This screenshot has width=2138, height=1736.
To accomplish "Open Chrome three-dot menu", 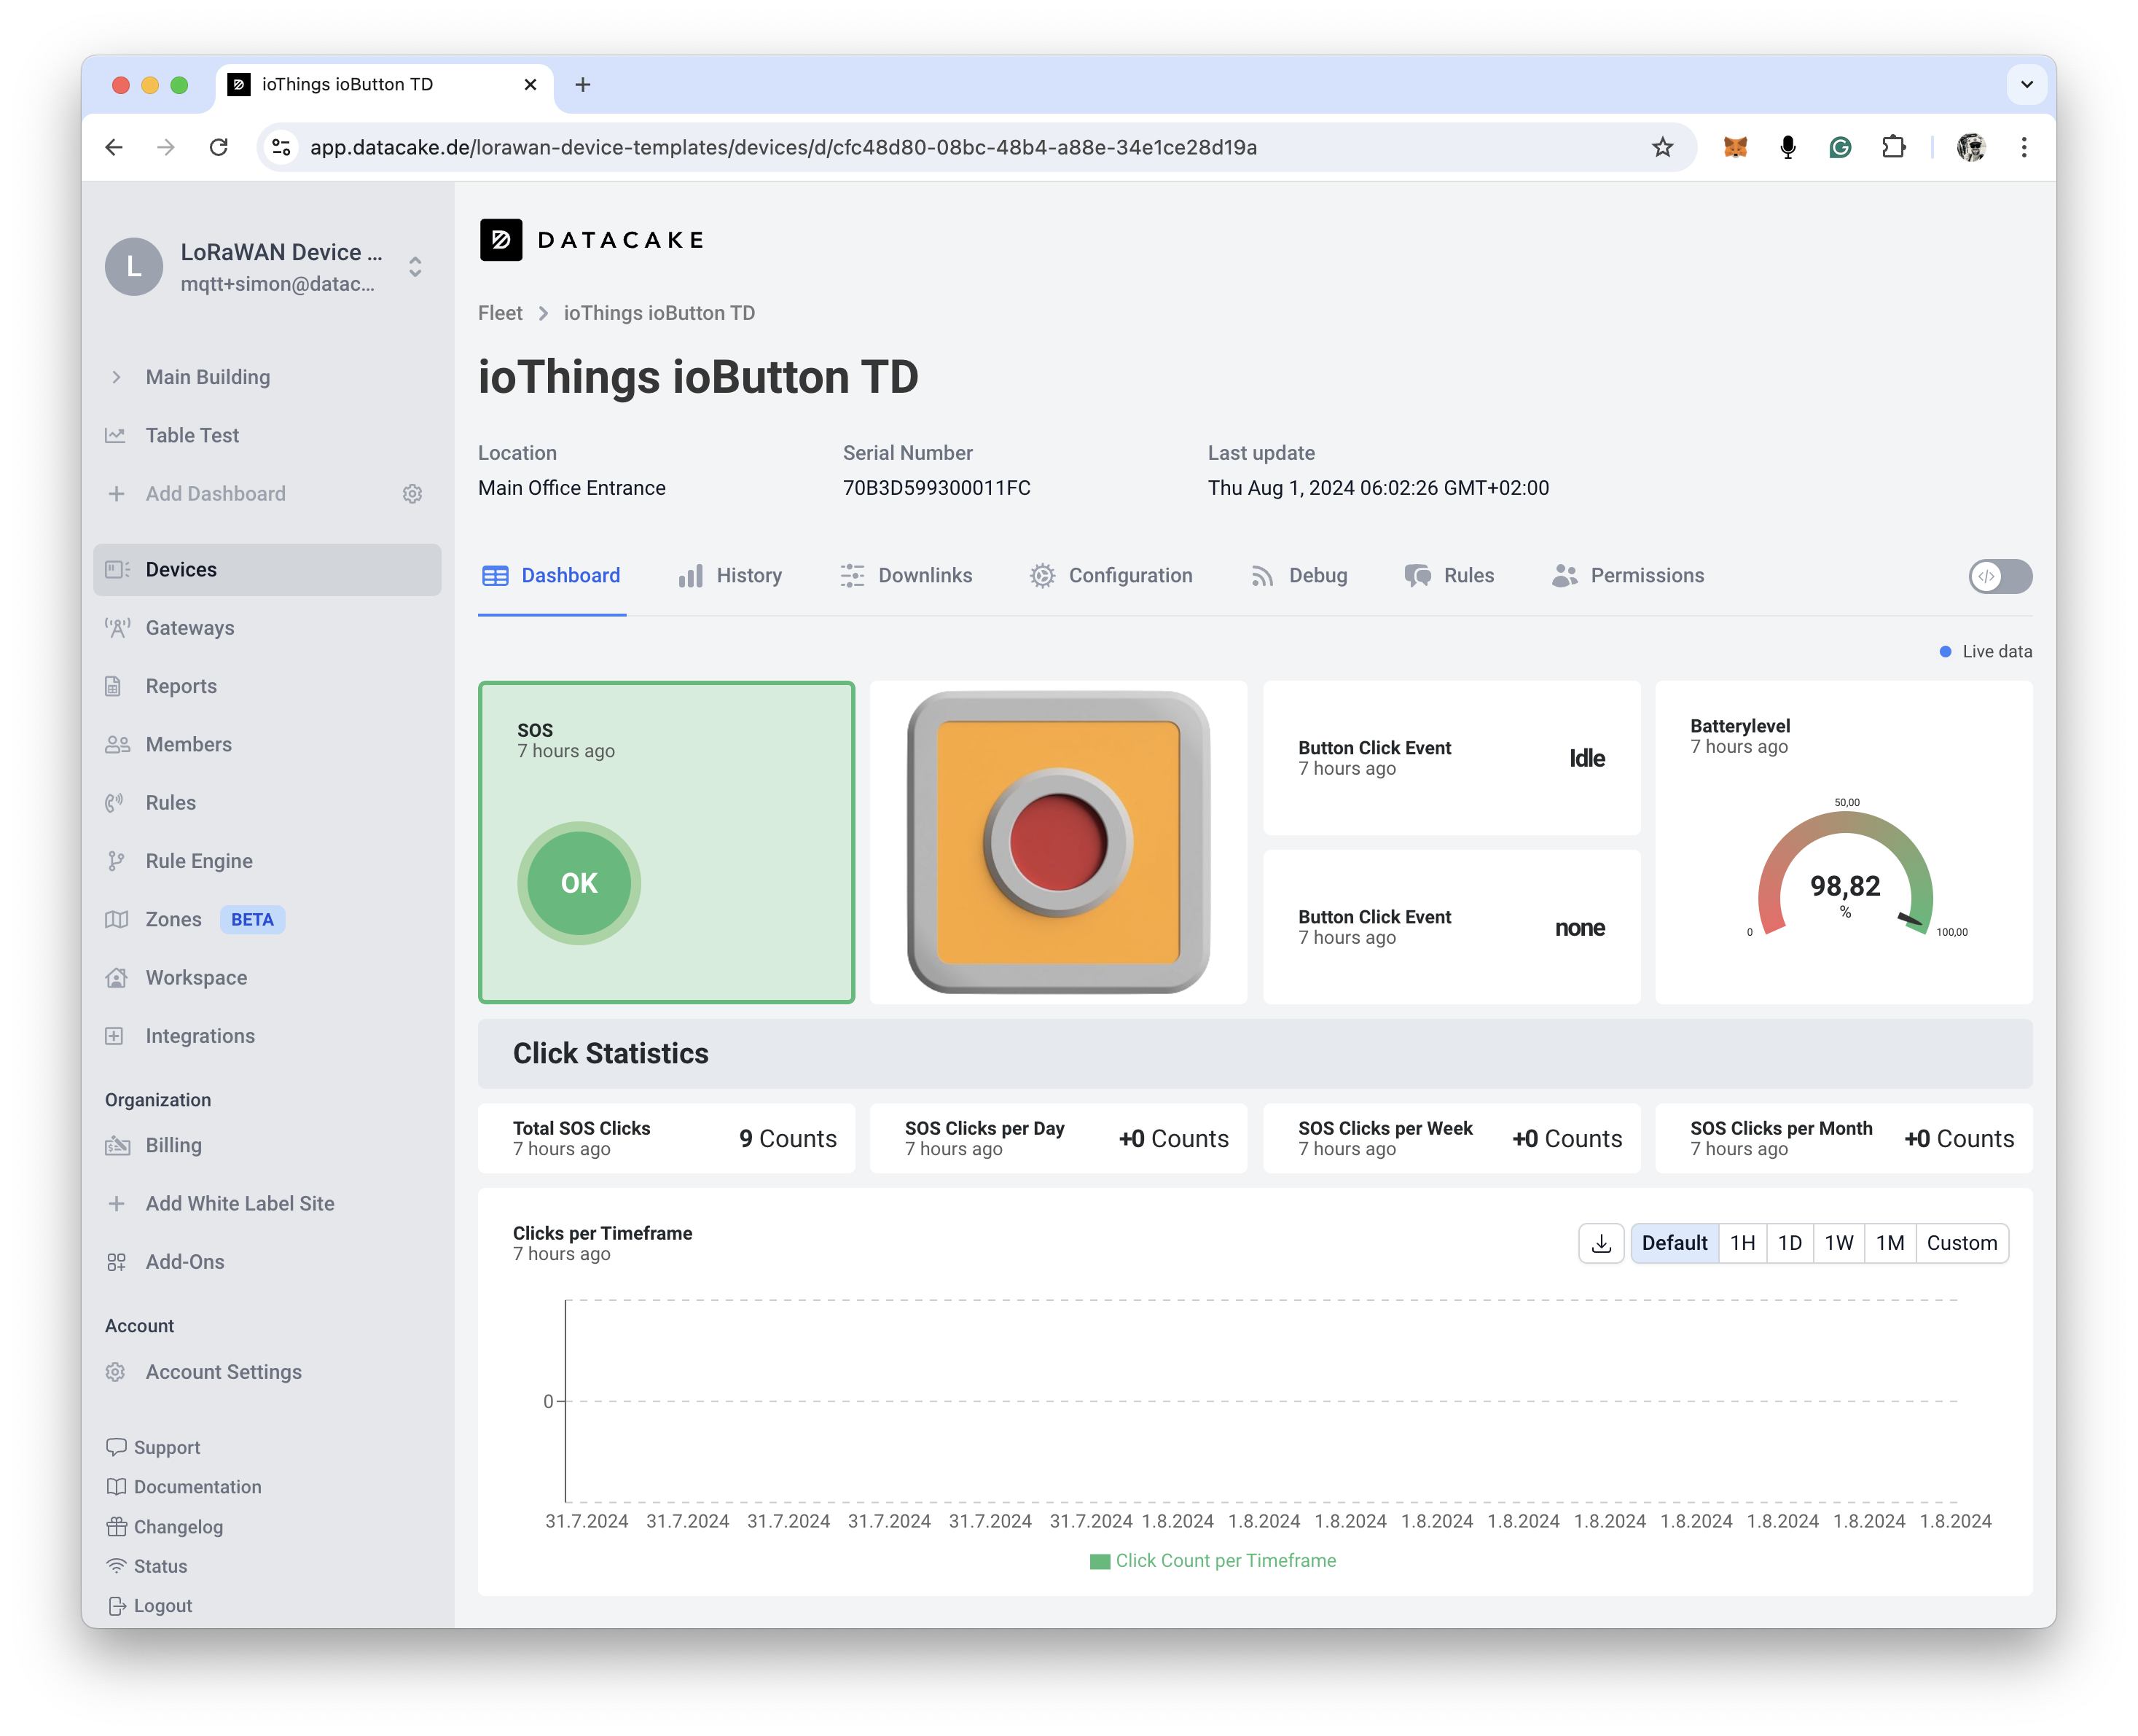I will (x=2024, y=147).
